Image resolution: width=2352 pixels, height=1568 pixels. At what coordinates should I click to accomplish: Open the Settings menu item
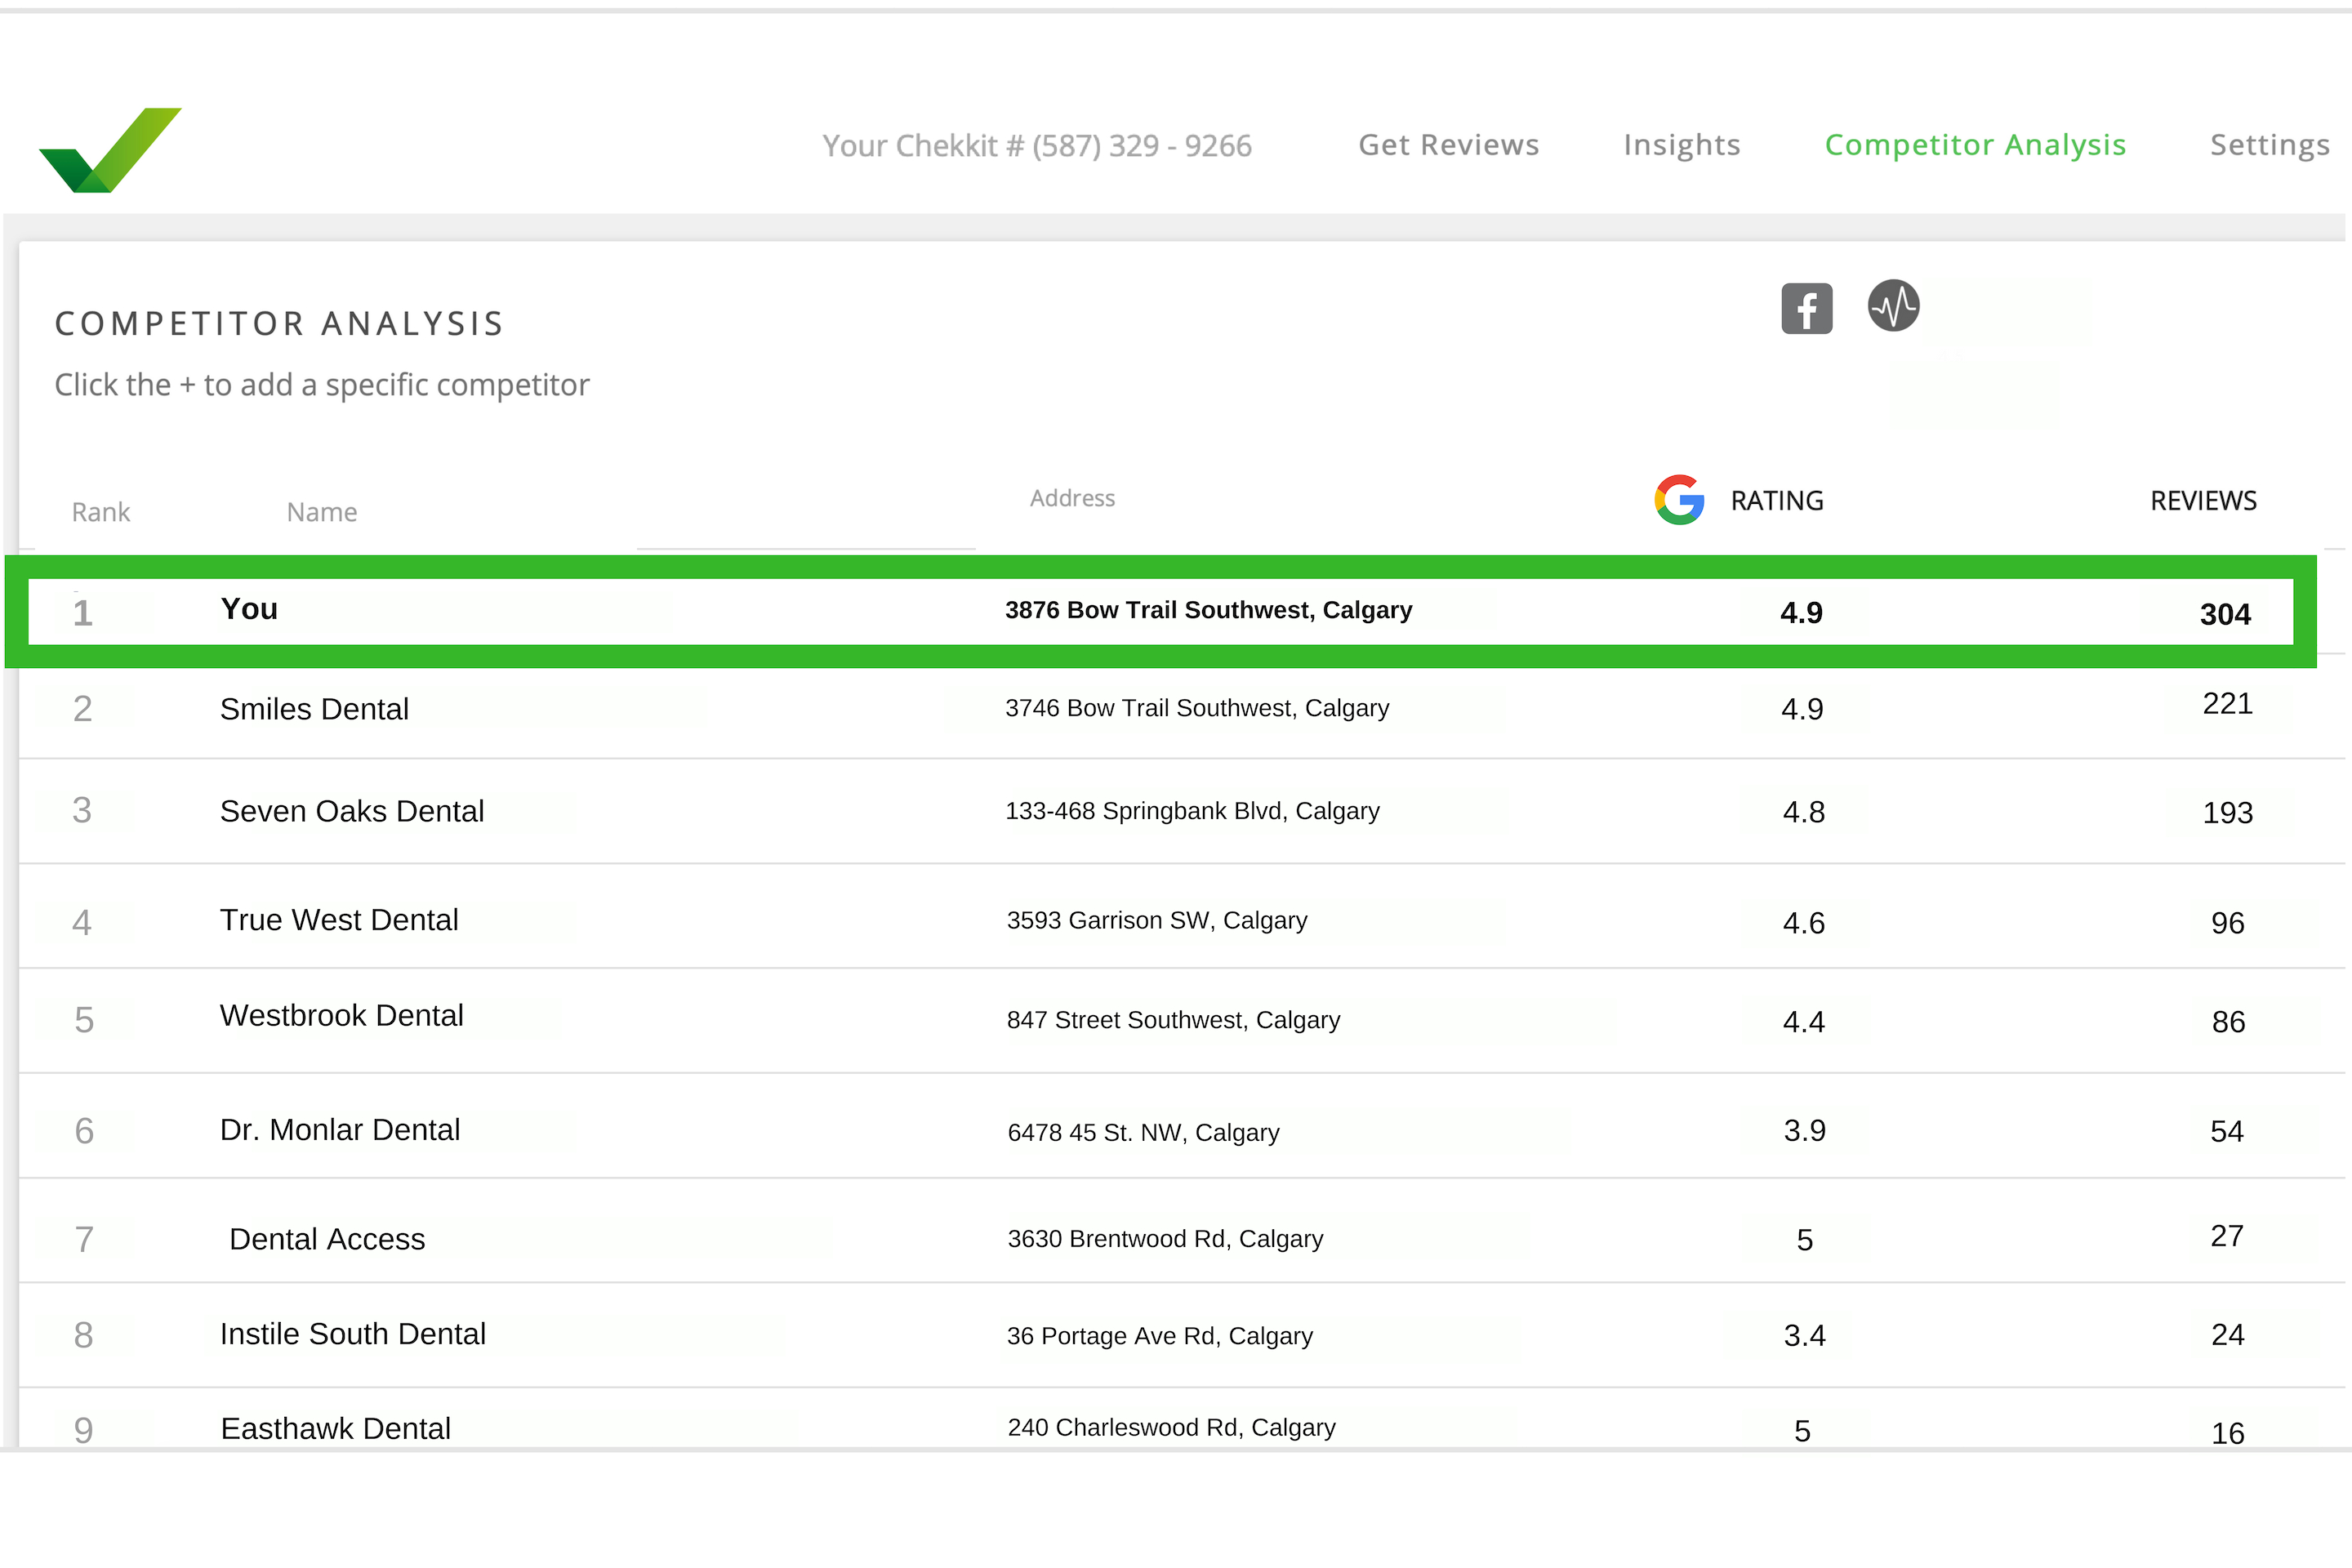point(2269,145)
